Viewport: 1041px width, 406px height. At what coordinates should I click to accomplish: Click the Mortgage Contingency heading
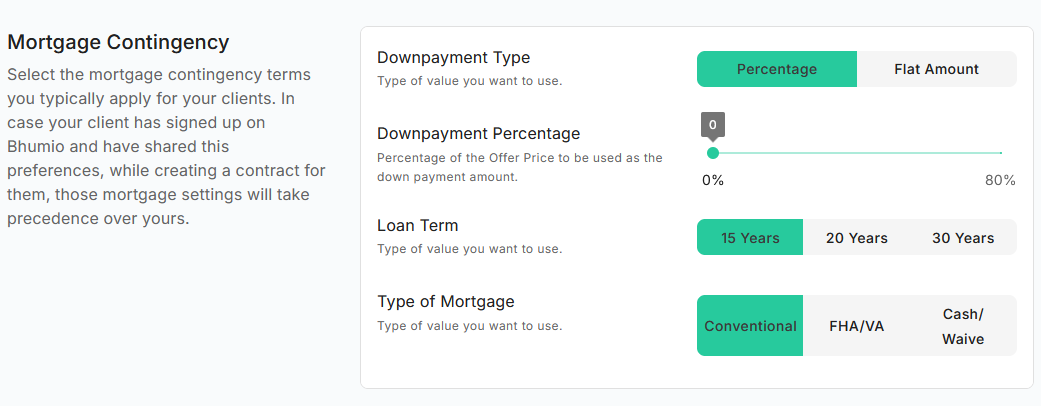(119, 43)
